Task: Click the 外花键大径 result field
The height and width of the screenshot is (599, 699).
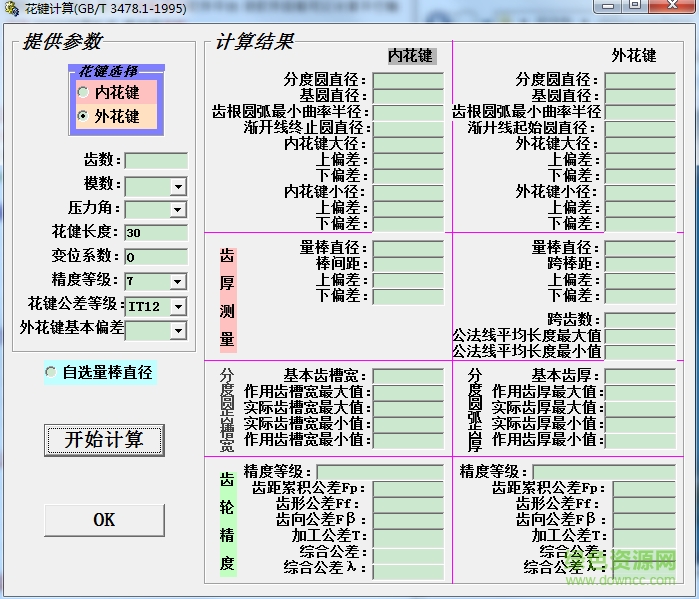Action: coord(640,144)
